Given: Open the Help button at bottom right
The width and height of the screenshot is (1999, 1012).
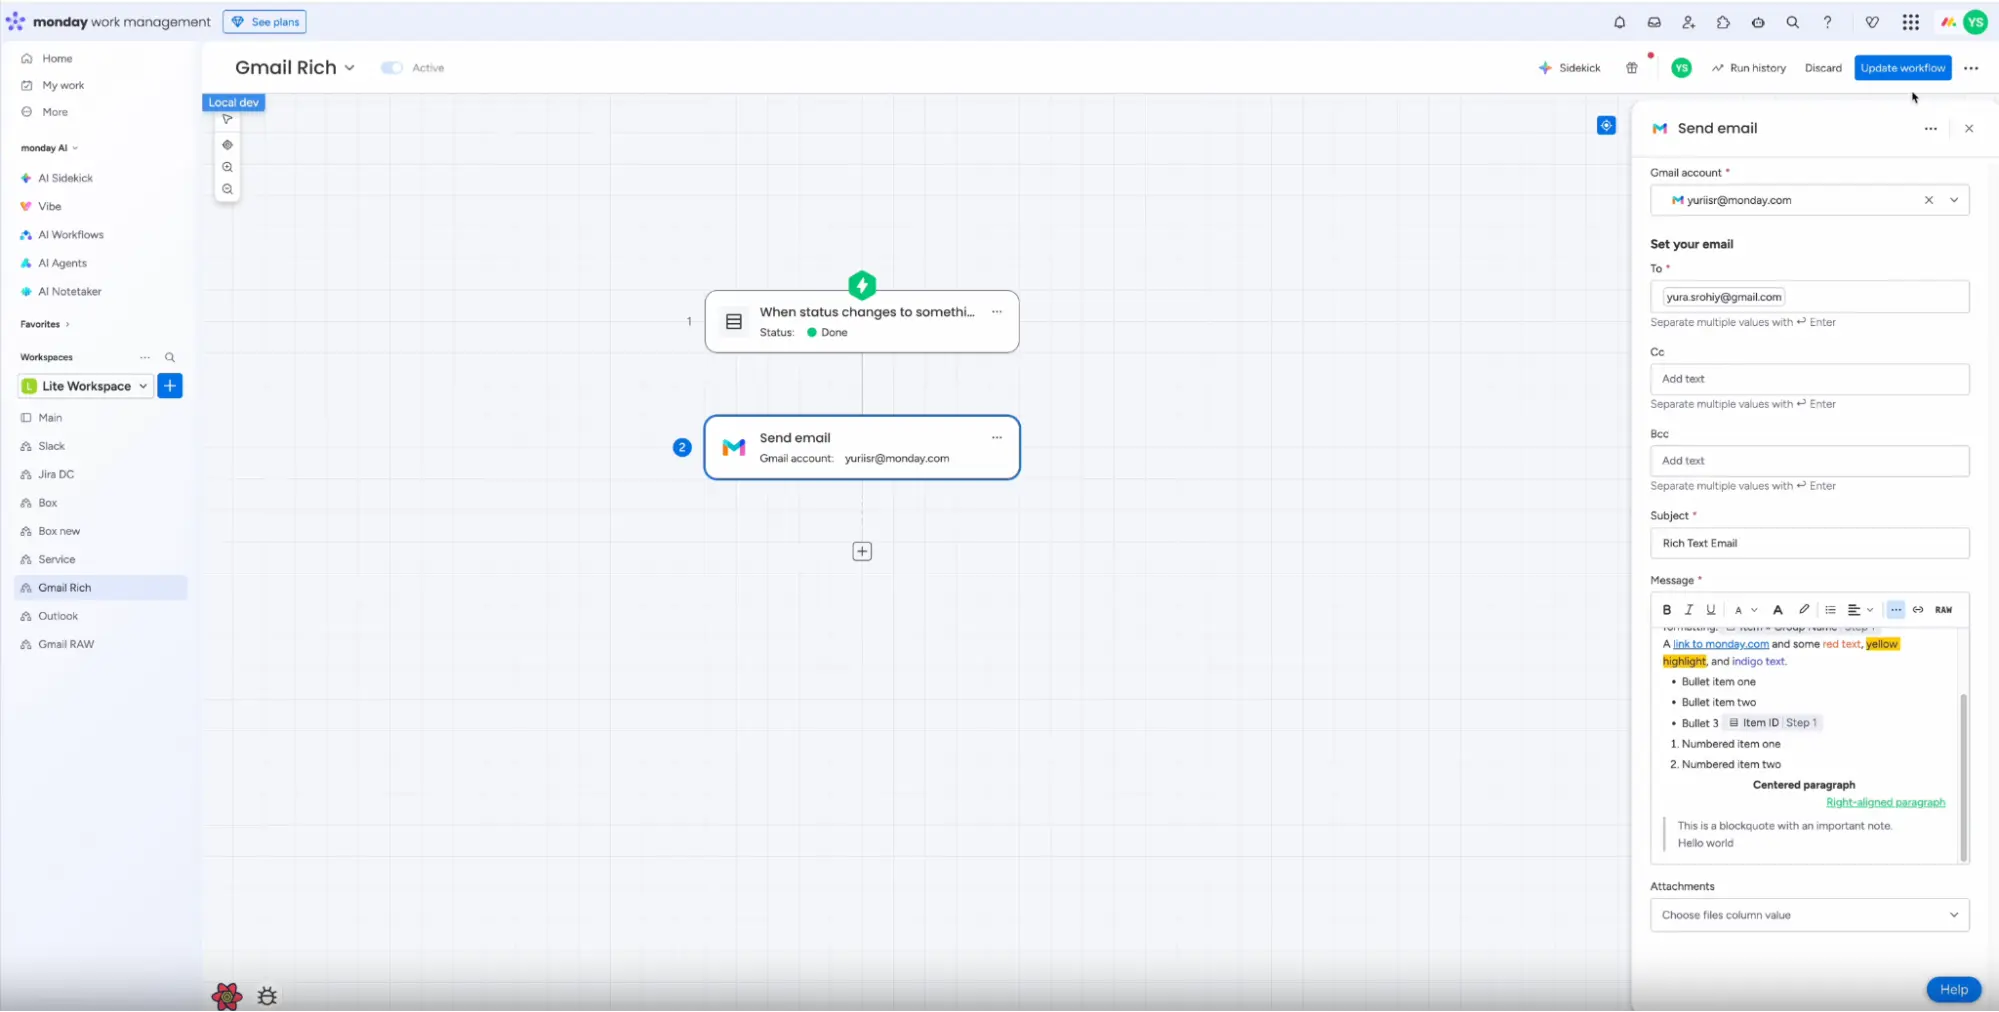Looking at the screenshot, I should tap(1953, 989).
